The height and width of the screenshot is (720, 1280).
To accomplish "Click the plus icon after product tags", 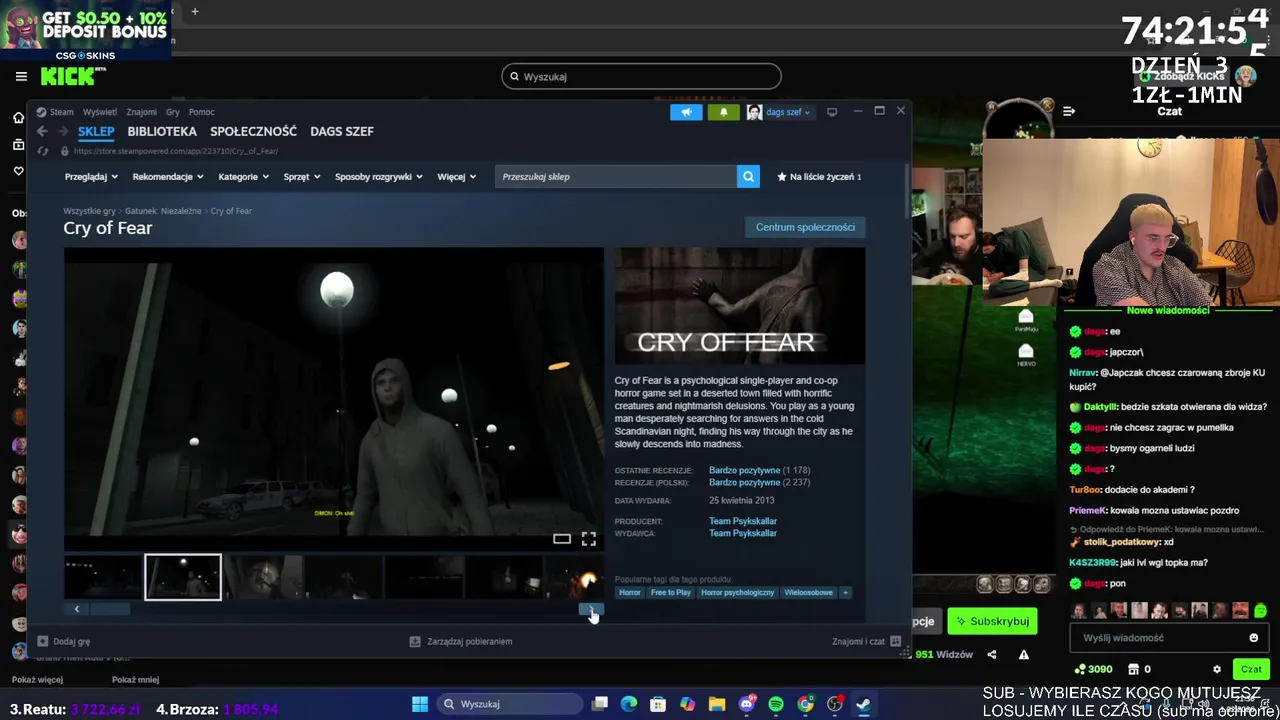I will click(845, 593).
